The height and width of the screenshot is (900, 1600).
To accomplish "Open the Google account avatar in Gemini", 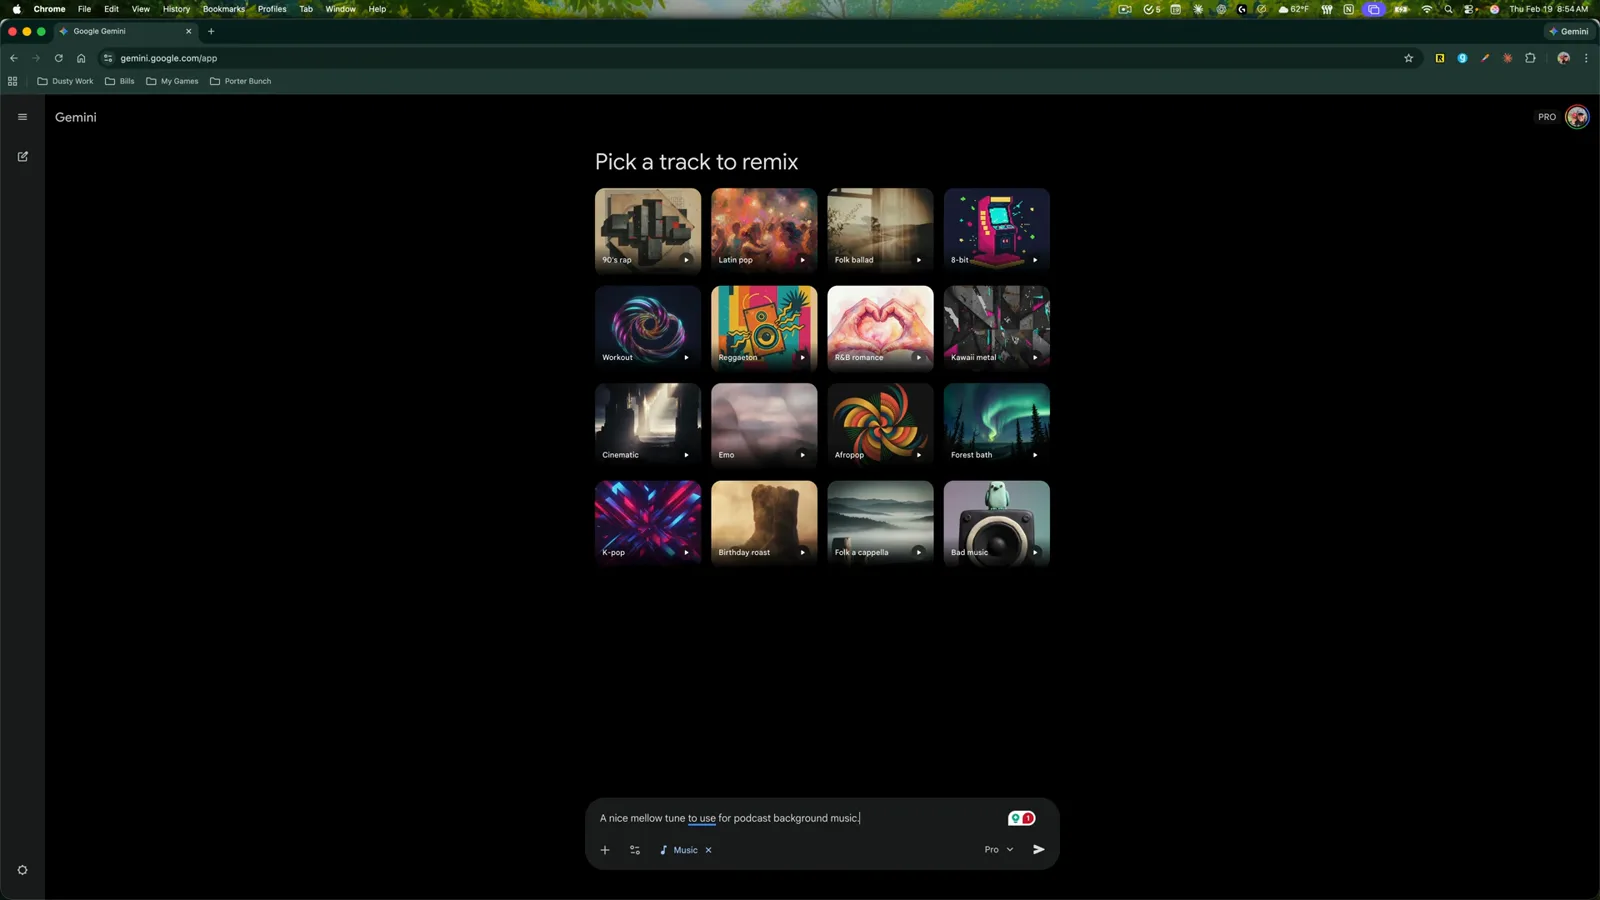I will coord(1577,117).
